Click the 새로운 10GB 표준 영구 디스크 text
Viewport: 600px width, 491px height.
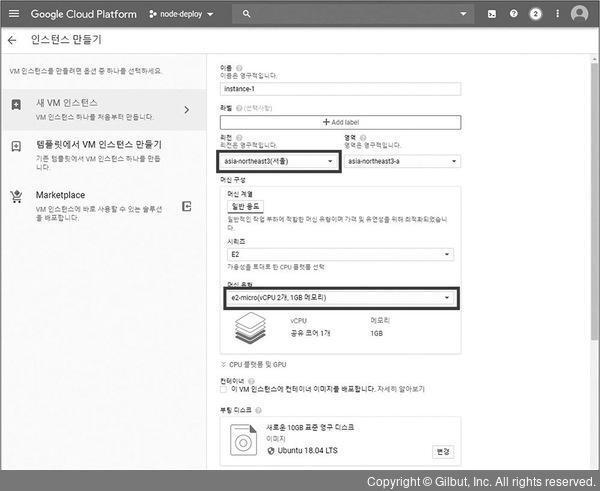(x=310, y=427)
